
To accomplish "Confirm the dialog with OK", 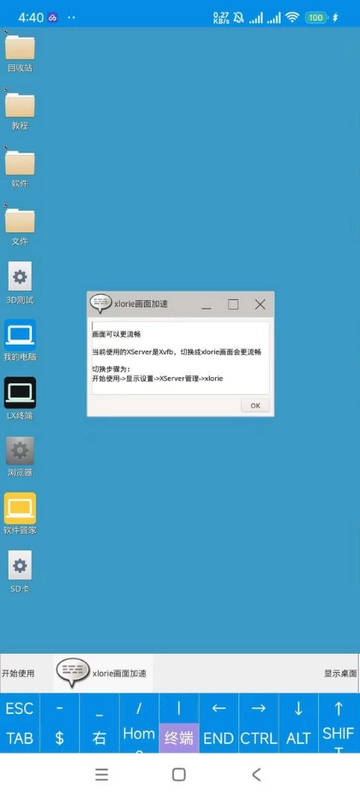I will click(x=255, y=406).
